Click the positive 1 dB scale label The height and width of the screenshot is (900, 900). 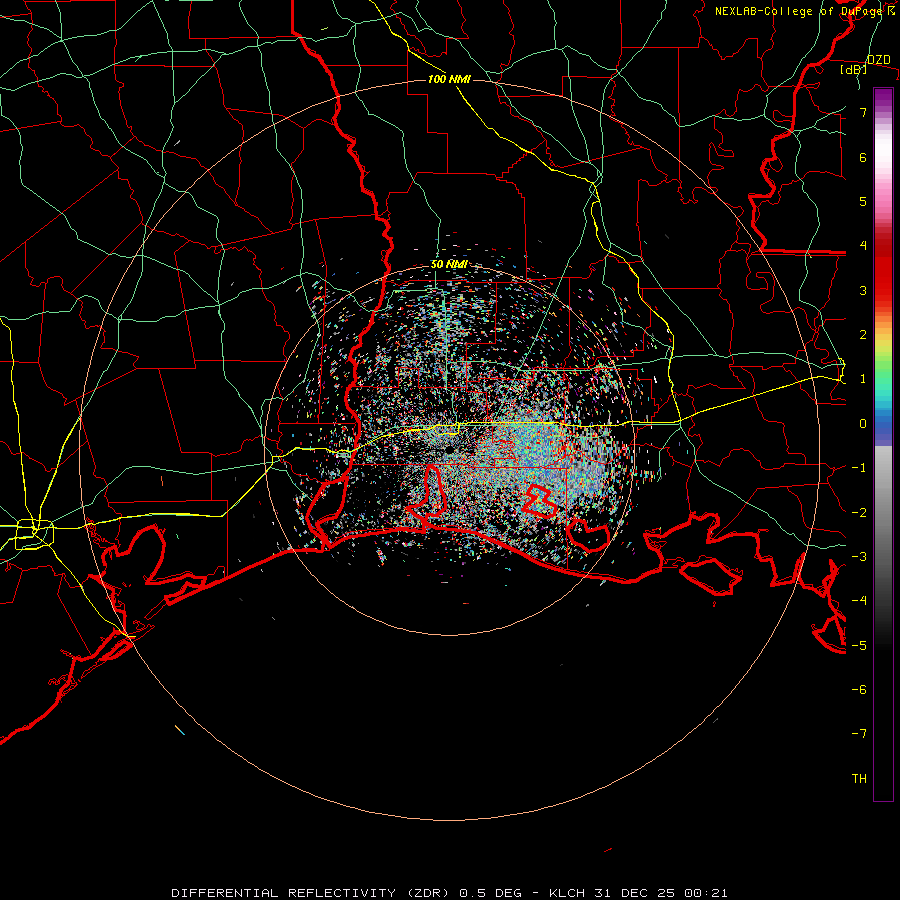863,379
